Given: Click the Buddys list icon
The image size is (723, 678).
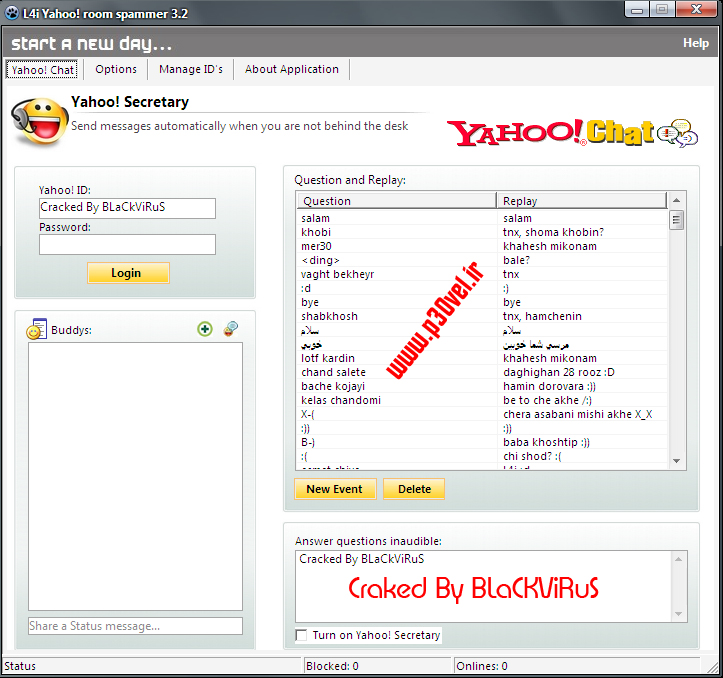Looking at the screenshot, I should point(37,329).
